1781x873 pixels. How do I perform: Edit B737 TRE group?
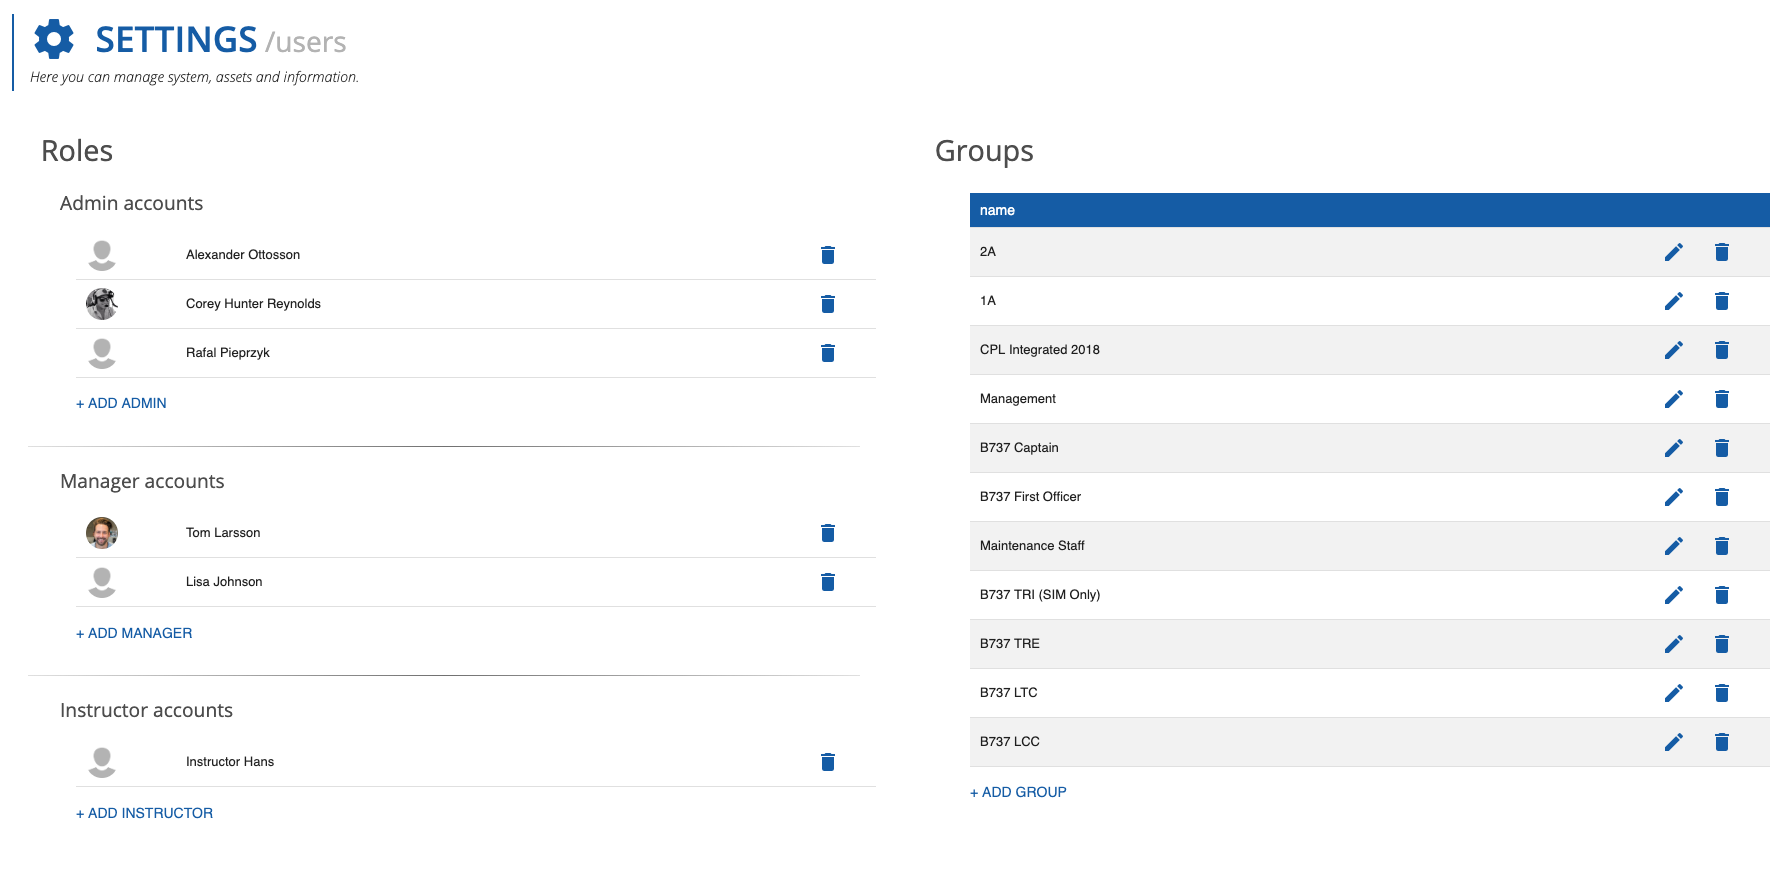click(1674, 644)
